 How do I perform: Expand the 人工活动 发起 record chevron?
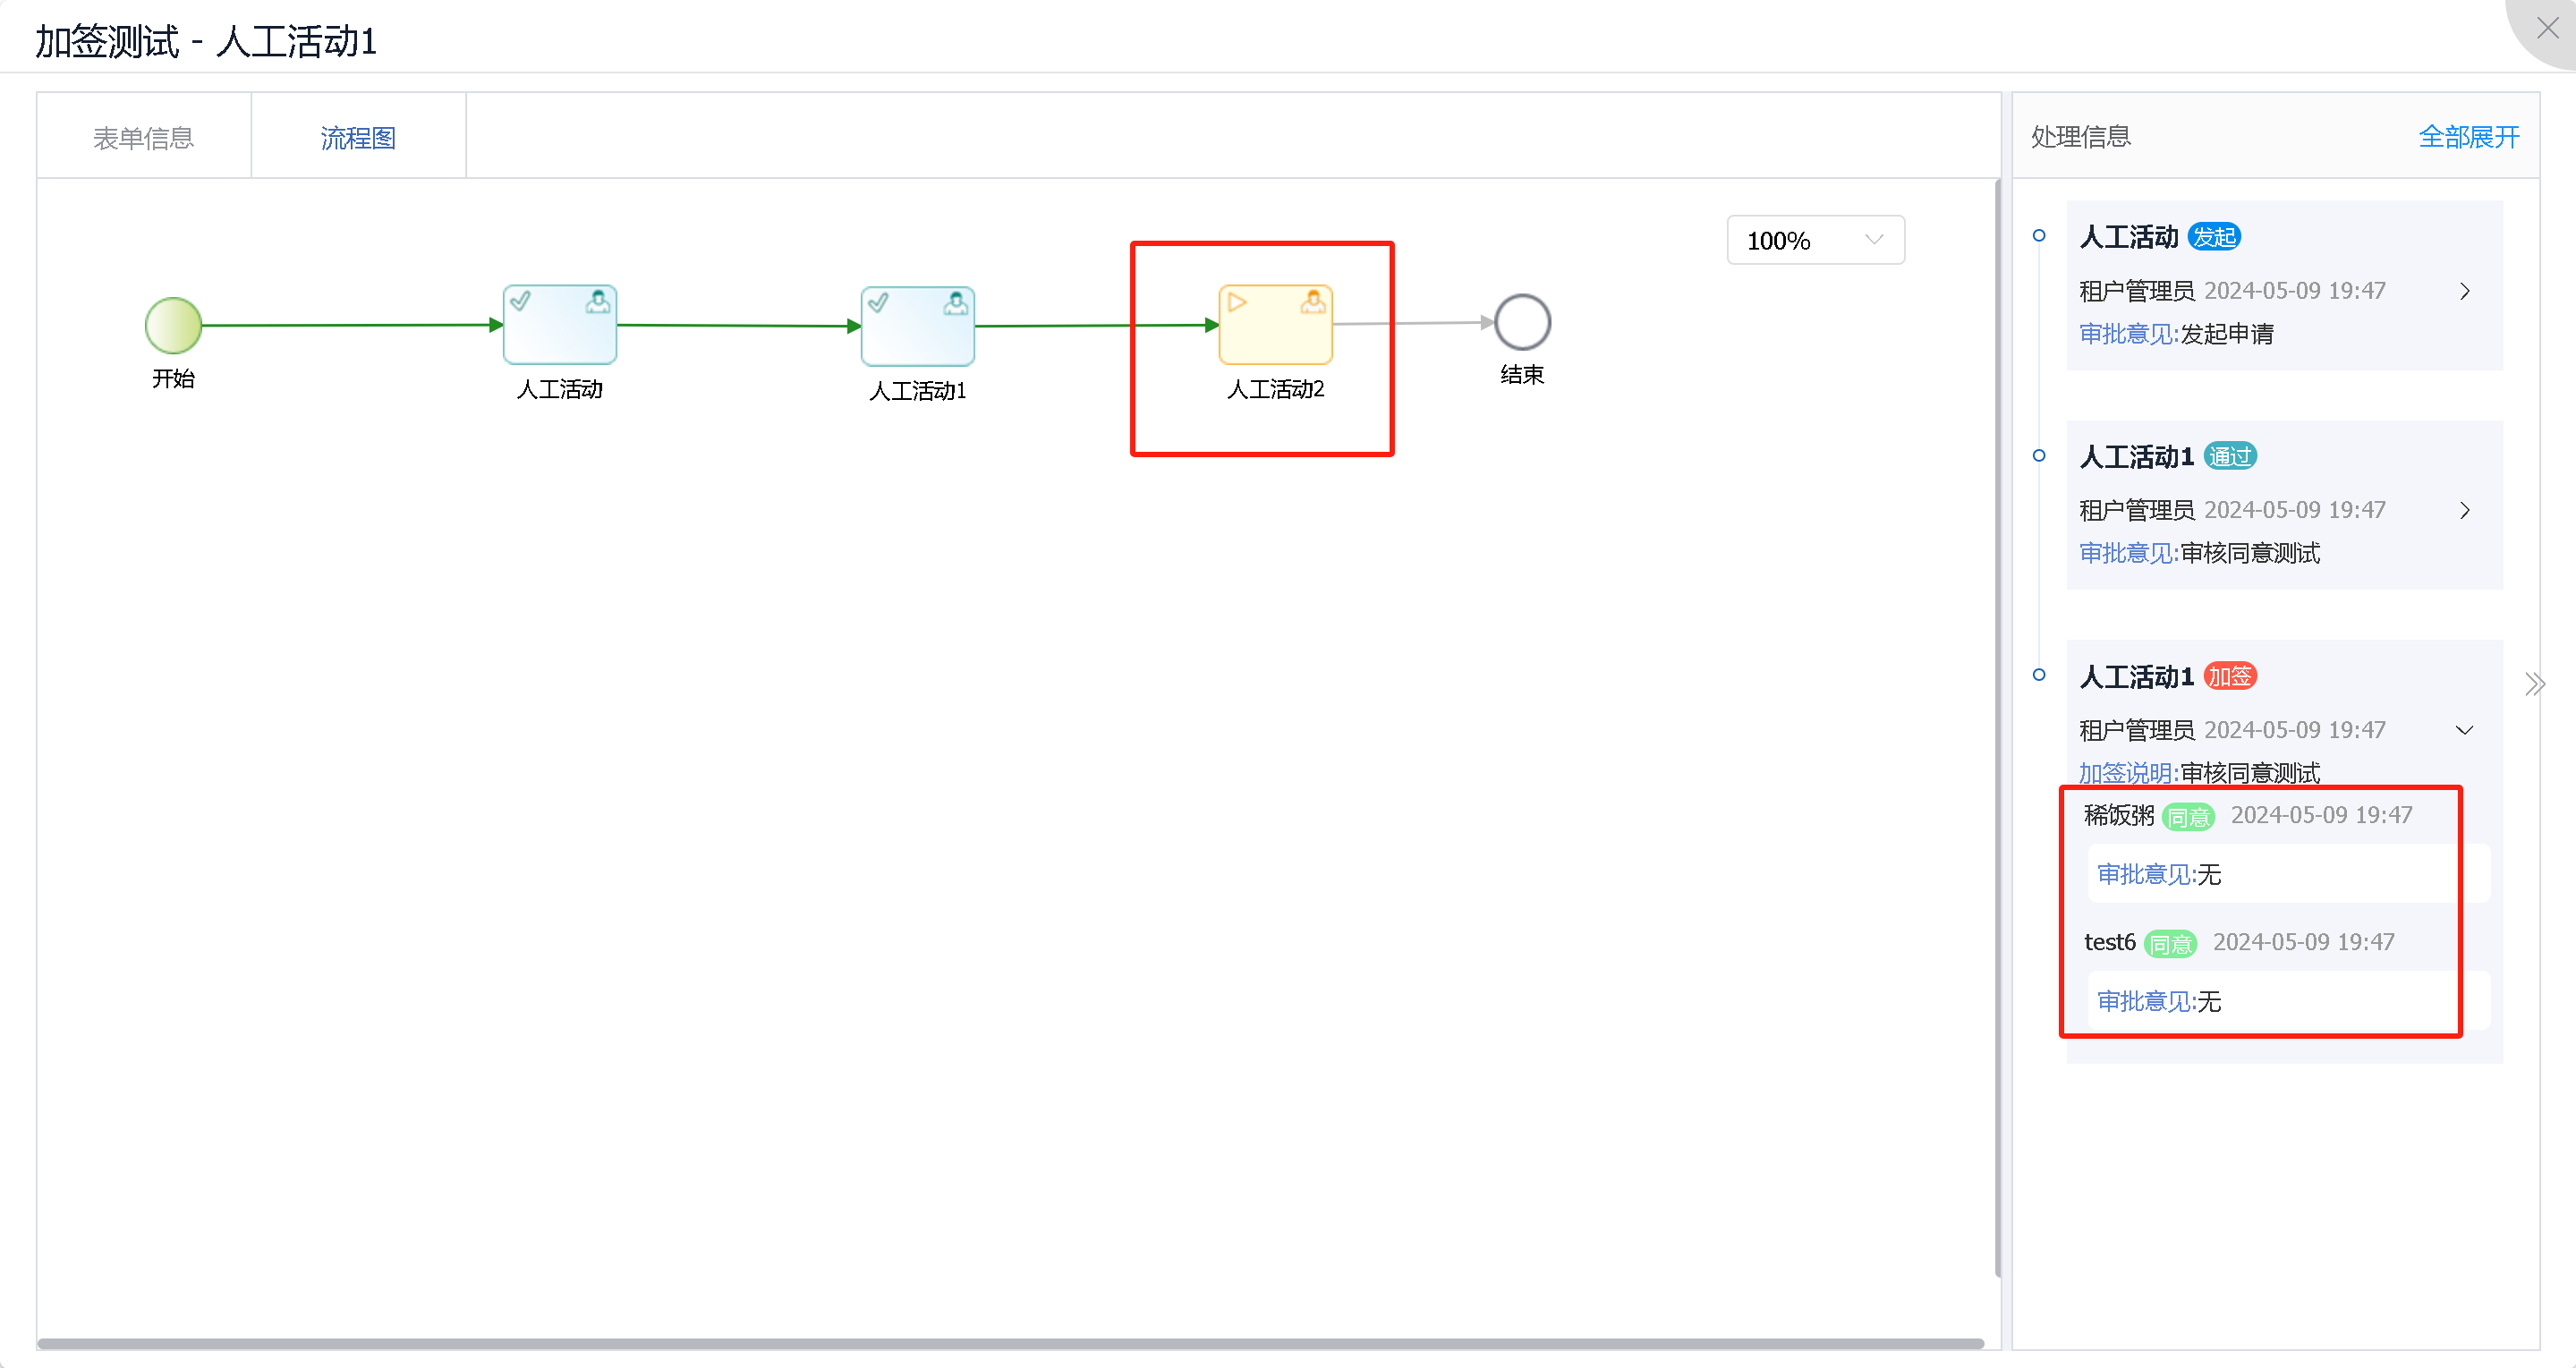point(2464,291)
